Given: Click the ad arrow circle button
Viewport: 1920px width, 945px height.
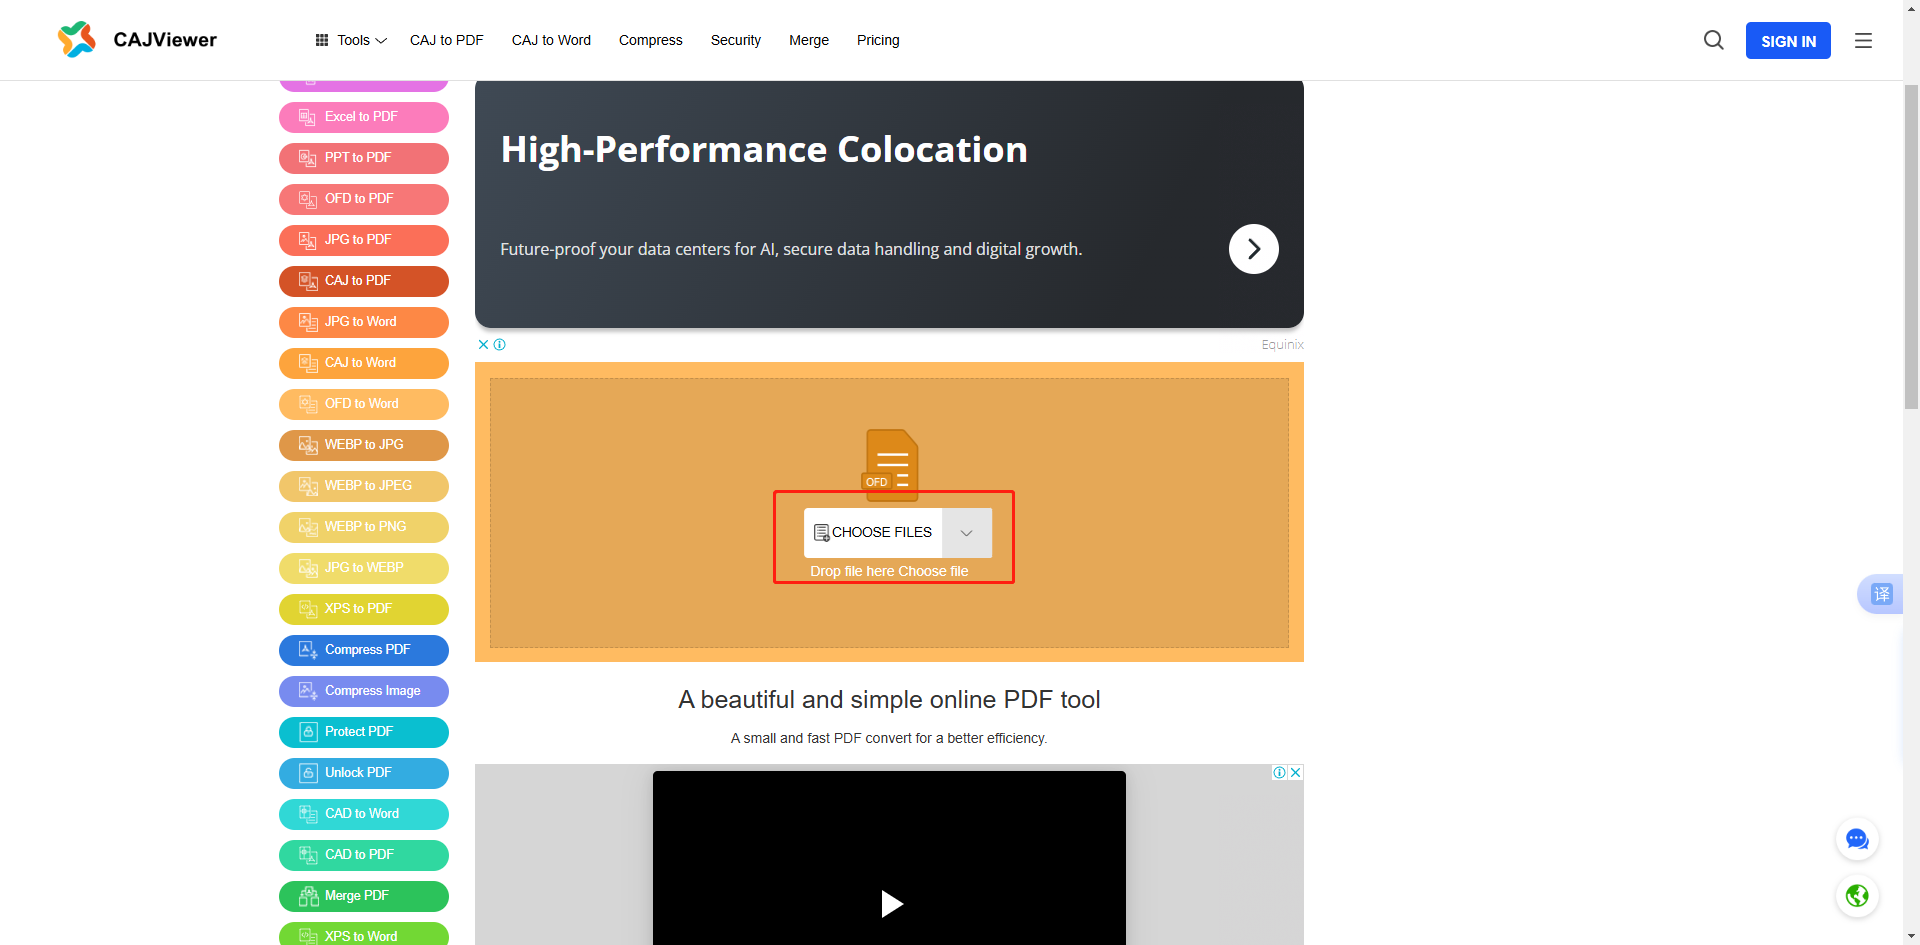Looking at the screenshot, I should [1253, 249].
